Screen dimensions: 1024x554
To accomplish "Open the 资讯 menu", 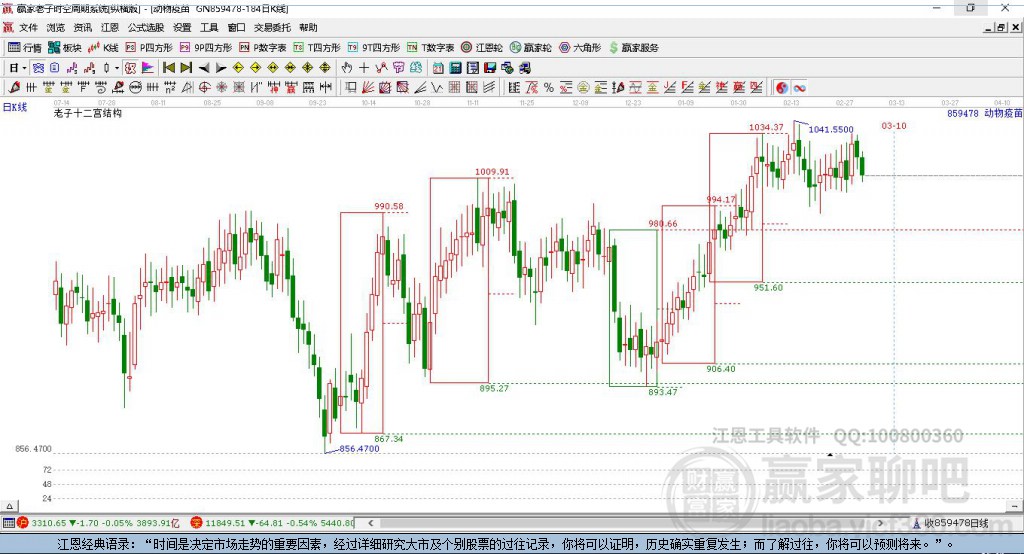I will [82, 27].
